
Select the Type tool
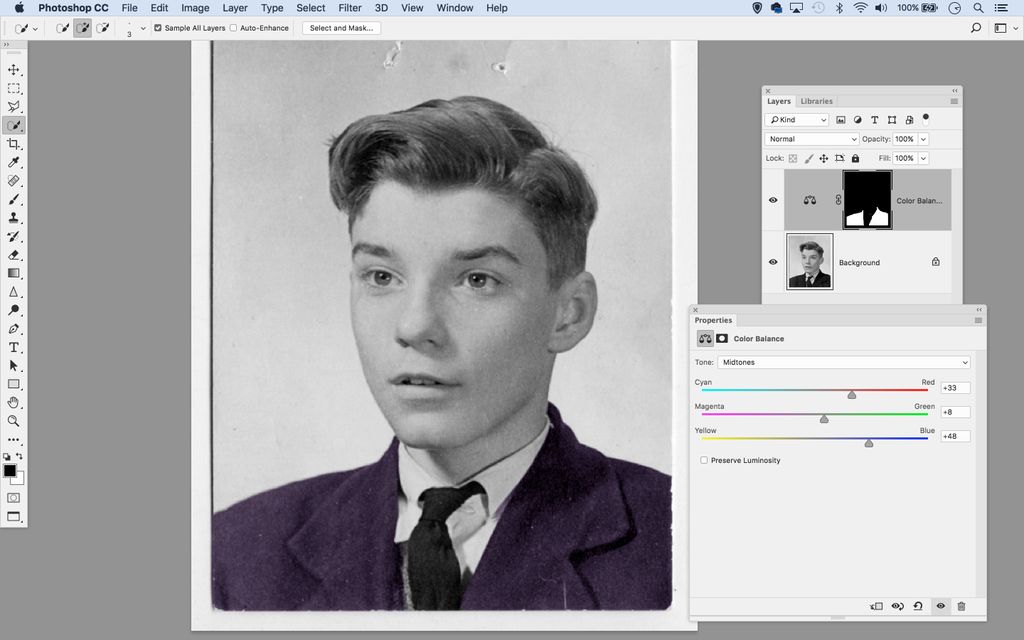pos(14,347)
